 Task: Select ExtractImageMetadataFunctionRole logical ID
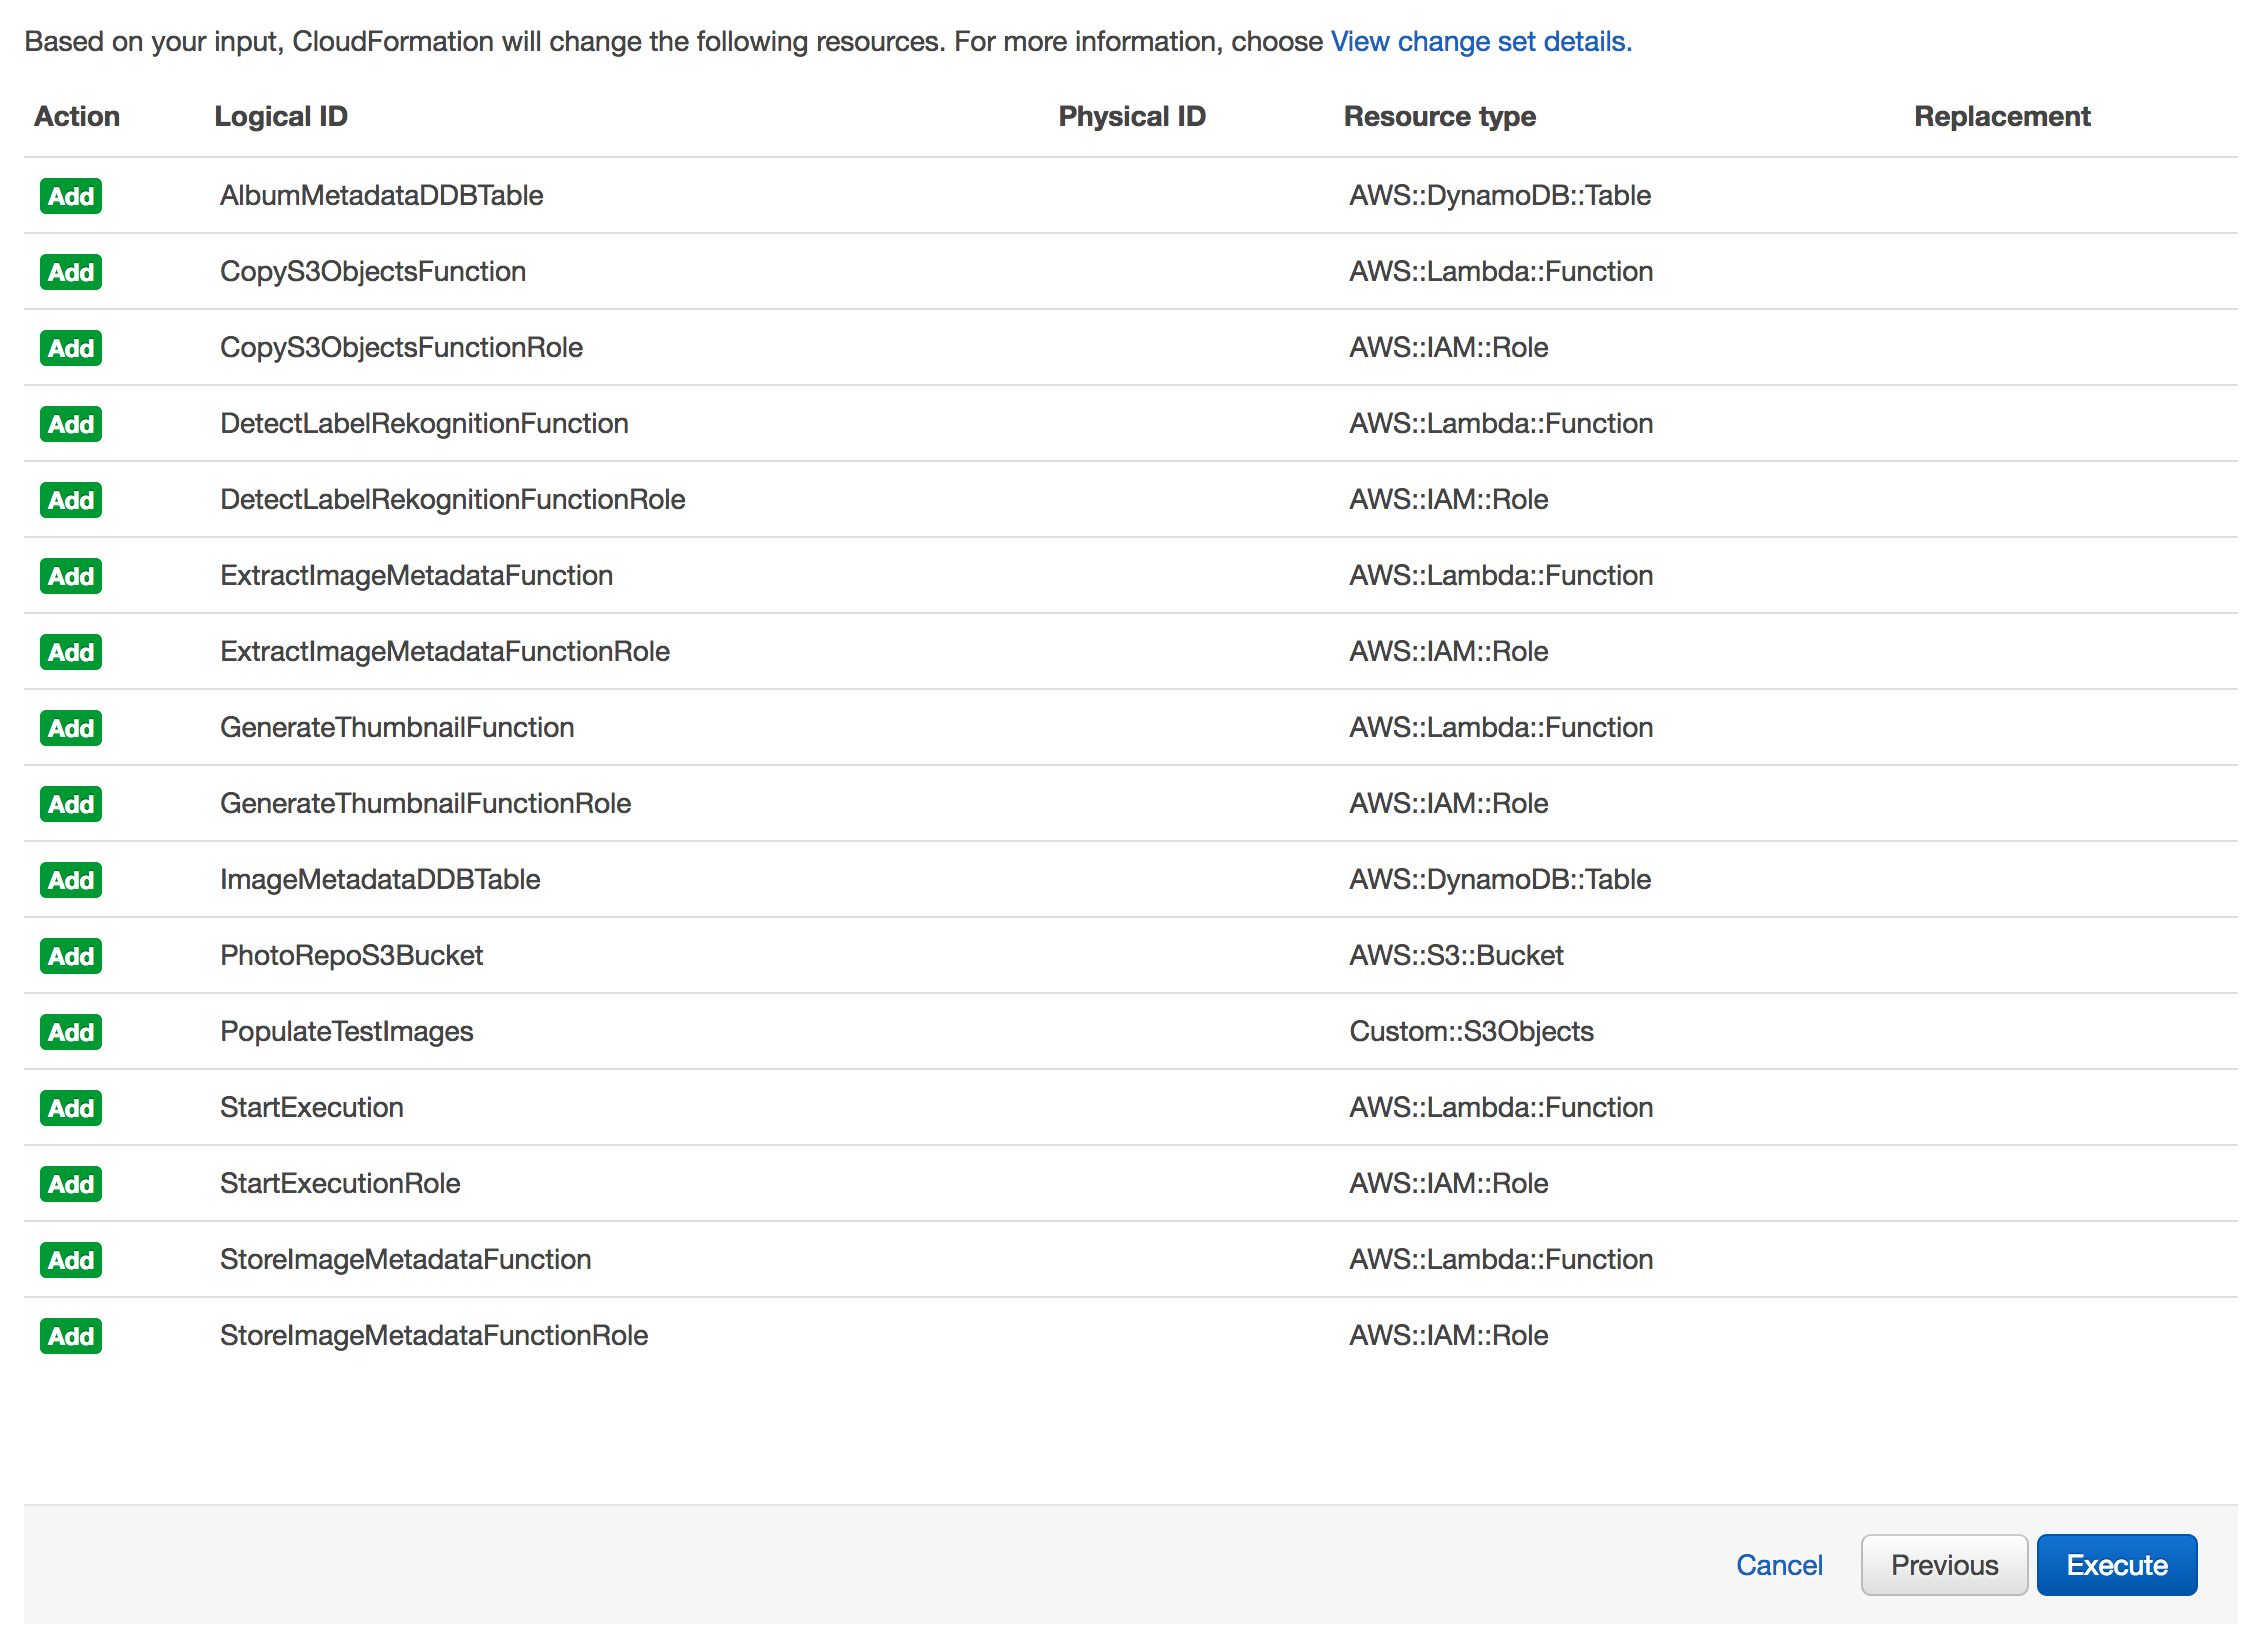tap(444, 651)
